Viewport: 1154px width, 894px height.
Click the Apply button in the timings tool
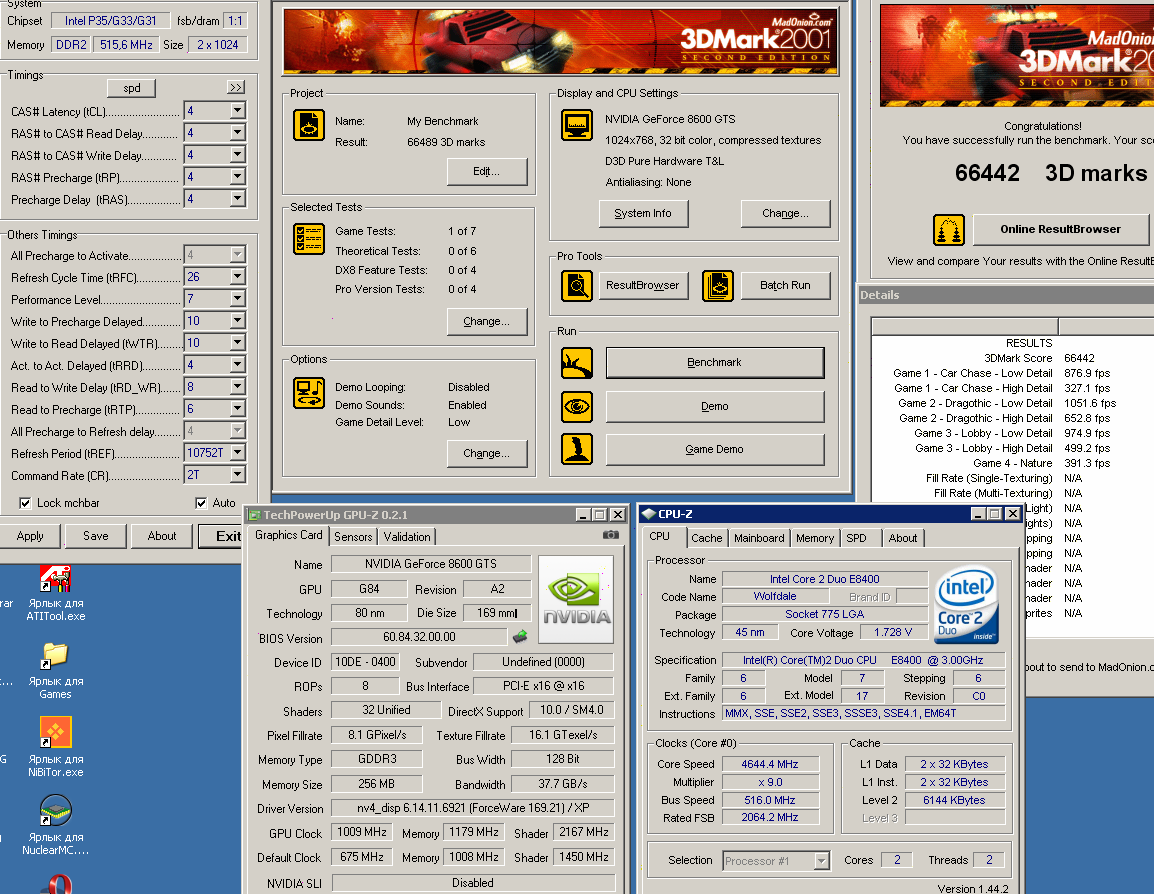tap(30, 536)
